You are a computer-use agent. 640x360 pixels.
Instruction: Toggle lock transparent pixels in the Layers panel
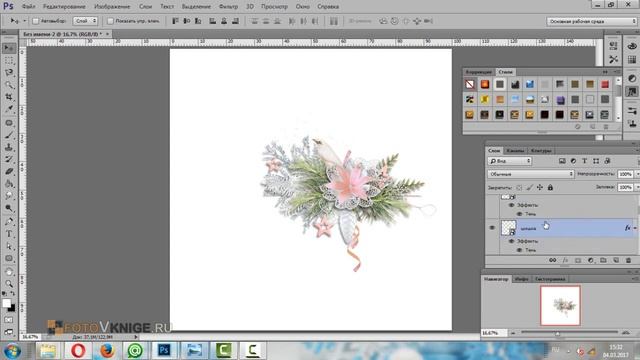(519, 187)
